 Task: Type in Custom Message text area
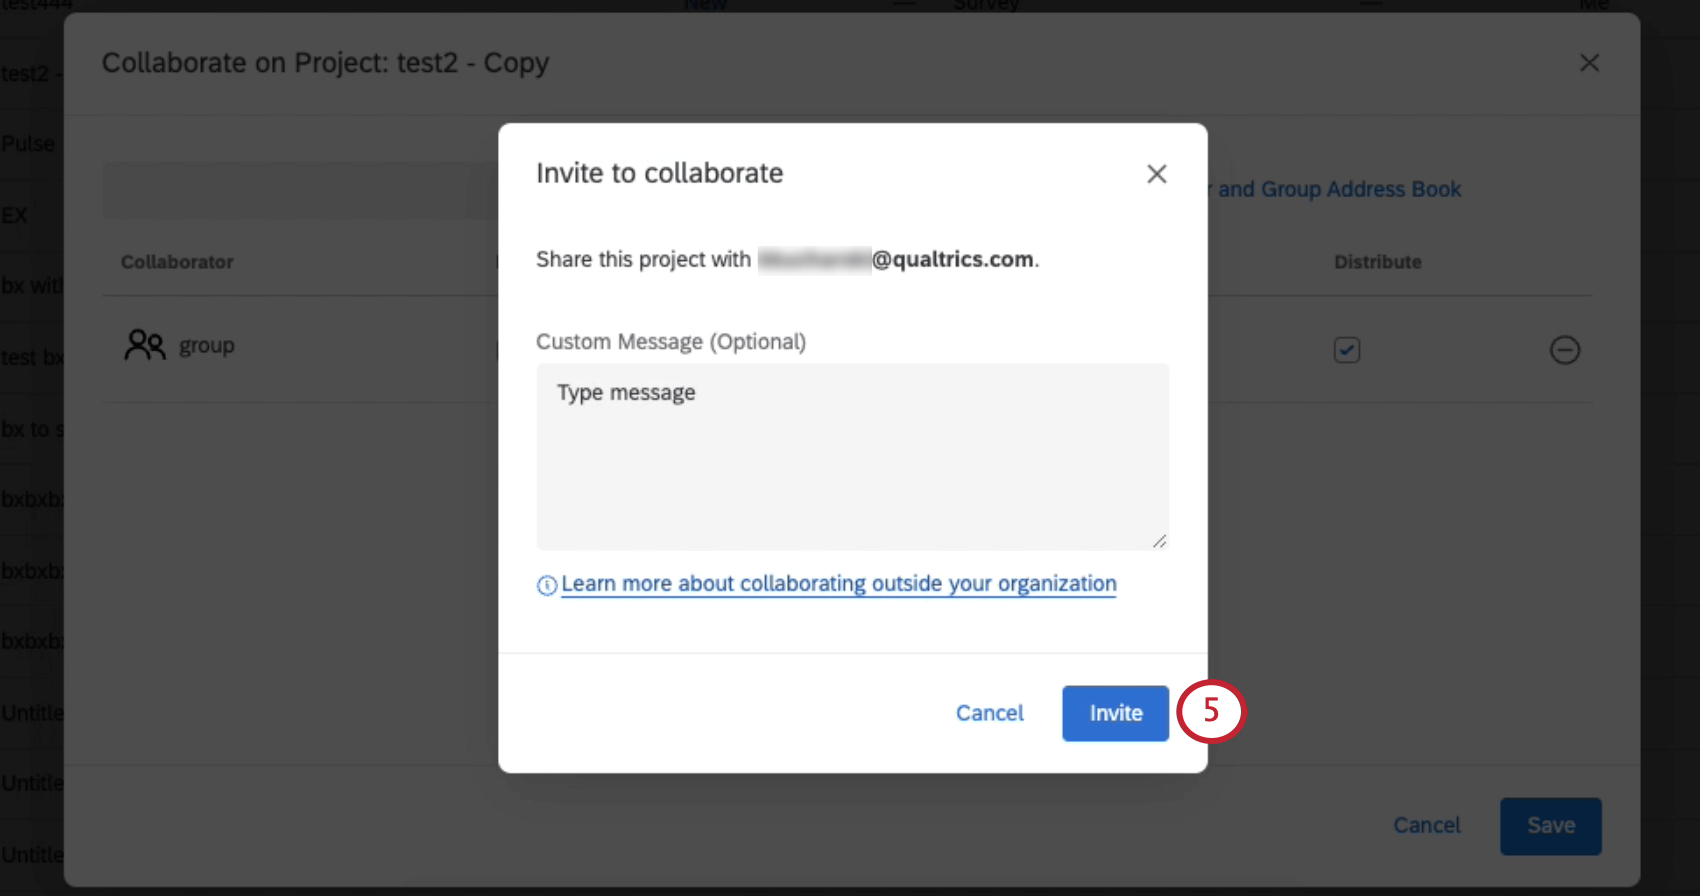(x=852, y=456)
